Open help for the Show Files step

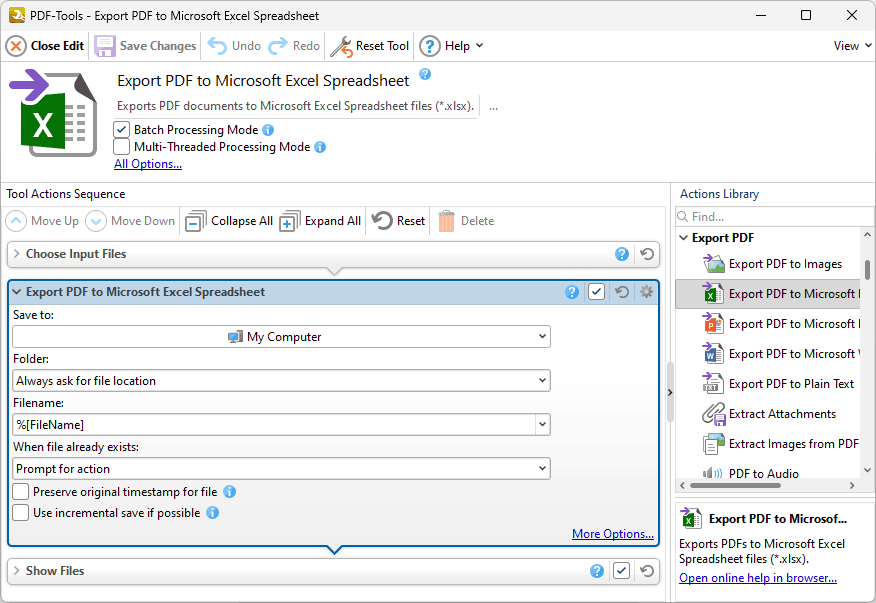coord(597,571)
